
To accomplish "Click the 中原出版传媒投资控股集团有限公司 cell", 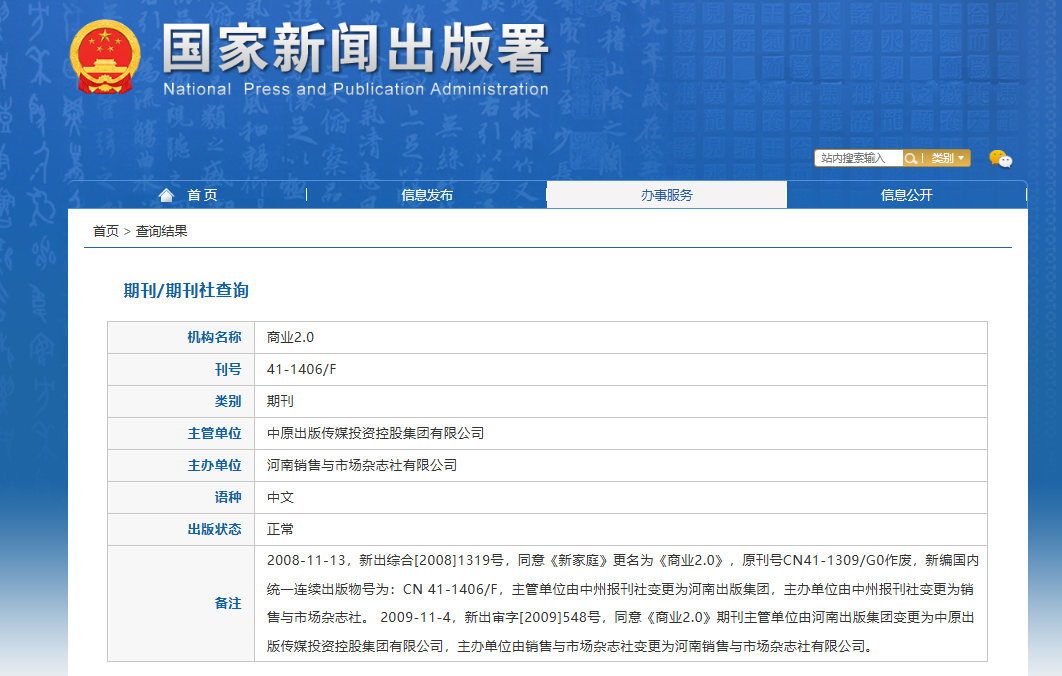I will click(x=375, y=433).
